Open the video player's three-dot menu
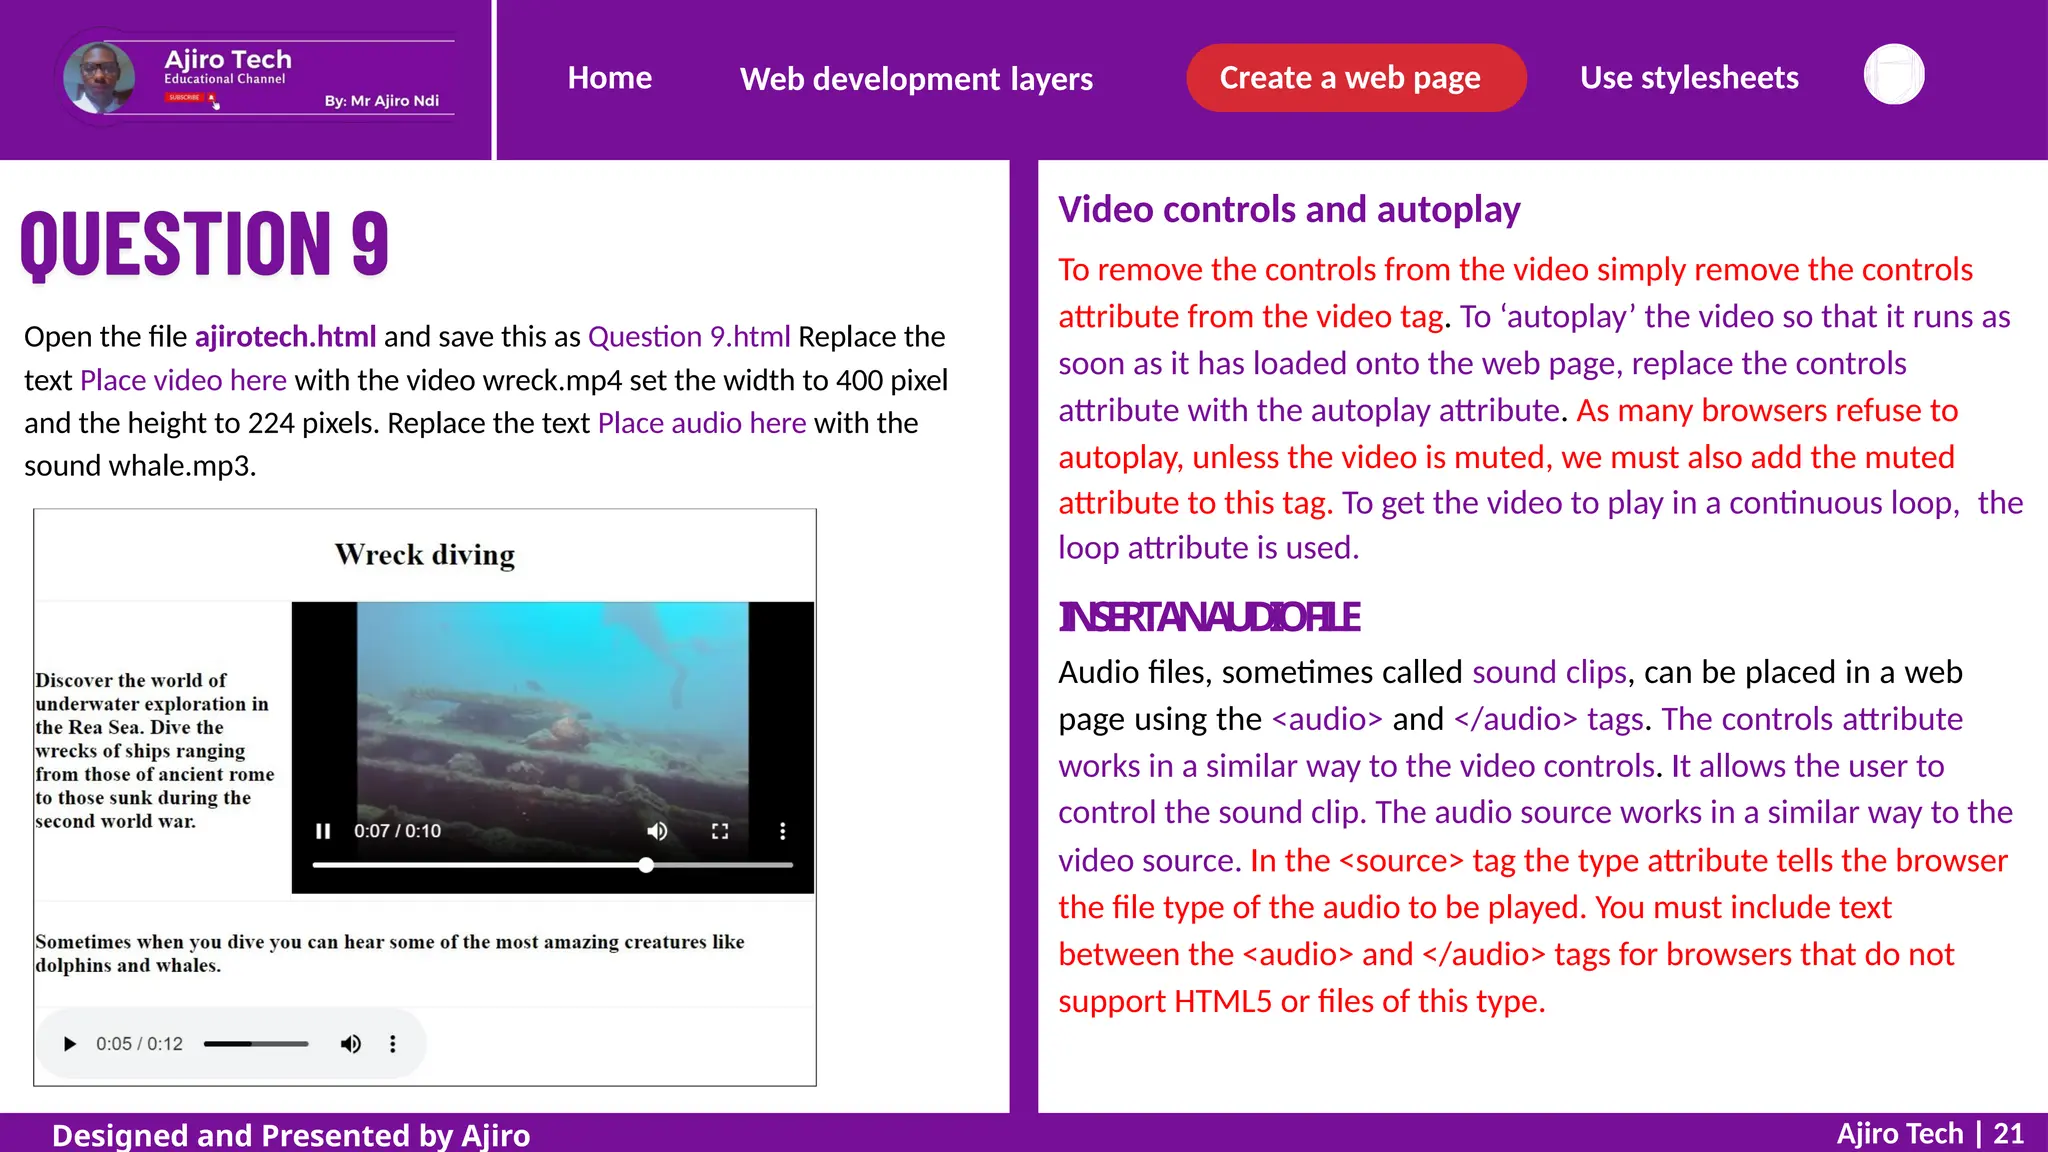 (782, 831)
